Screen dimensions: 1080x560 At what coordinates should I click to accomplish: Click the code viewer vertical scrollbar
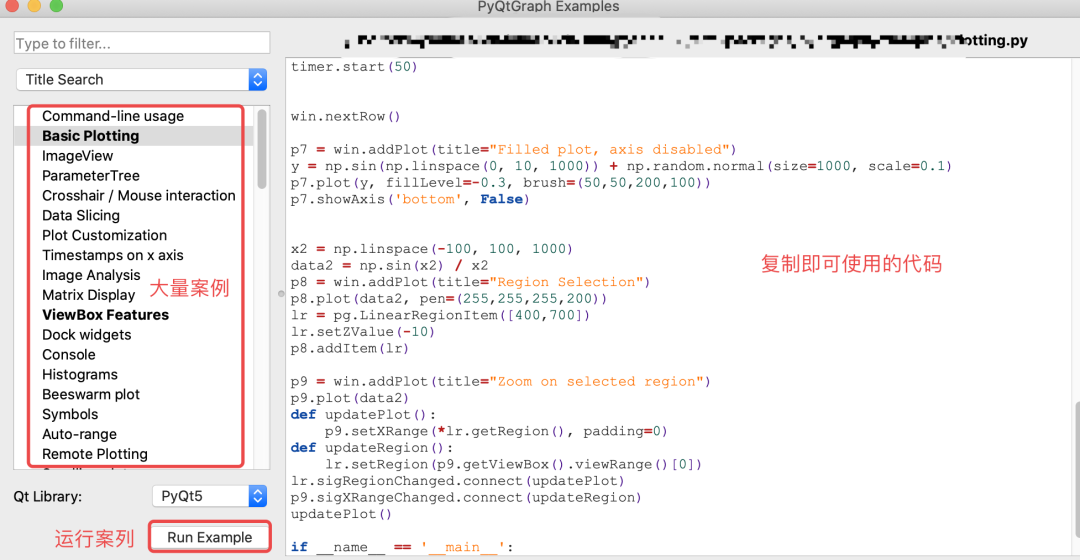point(1077,470)
